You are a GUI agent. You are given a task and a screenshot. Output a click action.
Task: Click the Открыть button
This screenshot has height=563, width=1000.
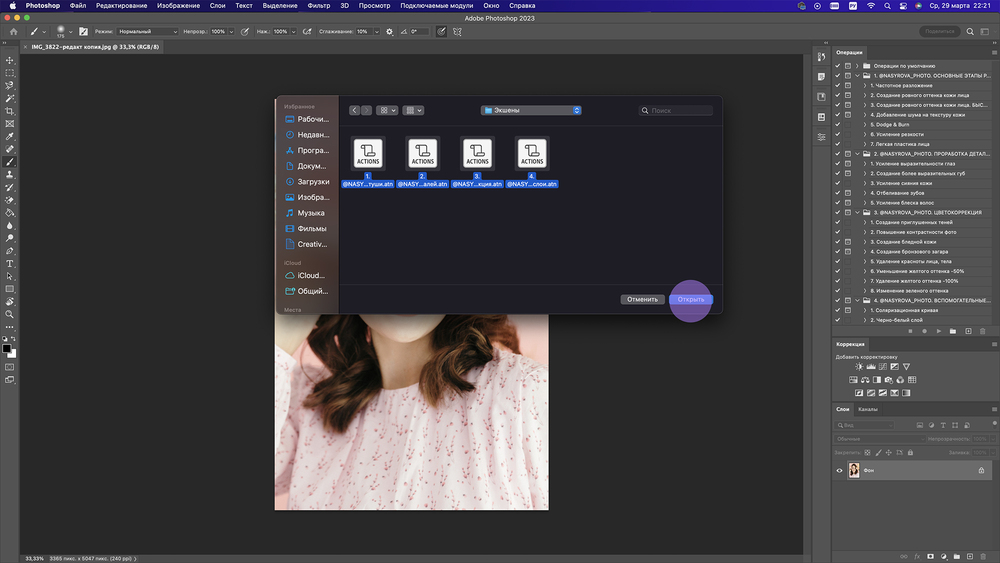pyautogui.click(x=691, y=299)
